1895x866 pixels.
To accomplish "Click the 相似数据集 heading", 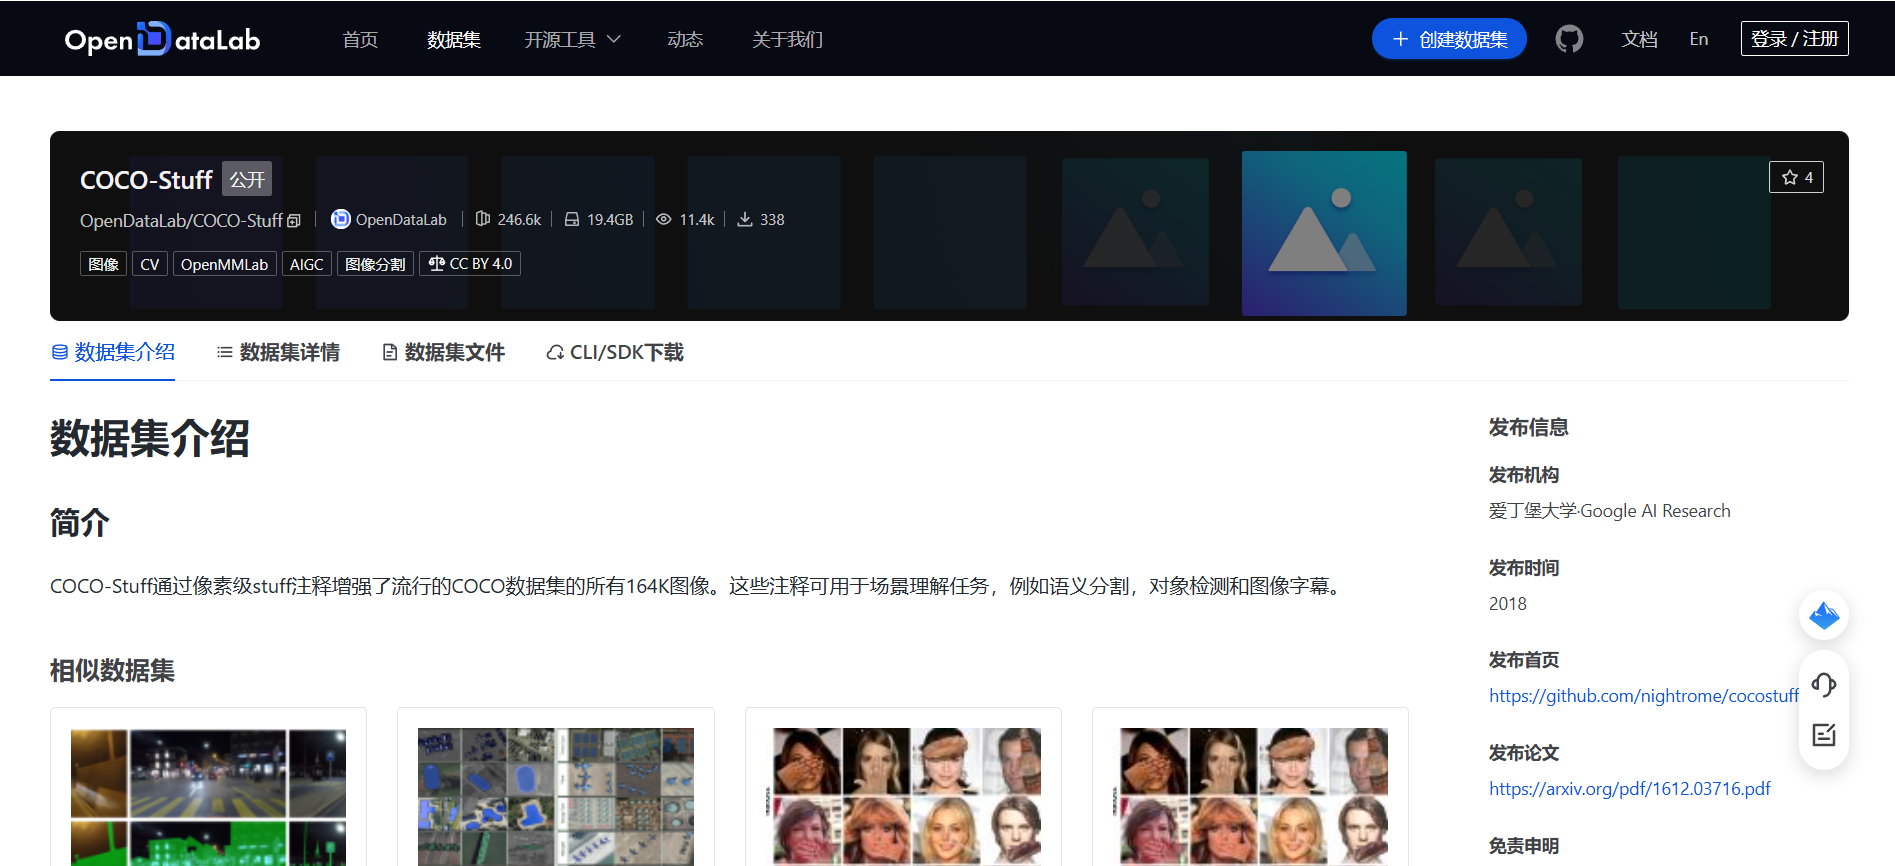I will [x=113, y=671].
